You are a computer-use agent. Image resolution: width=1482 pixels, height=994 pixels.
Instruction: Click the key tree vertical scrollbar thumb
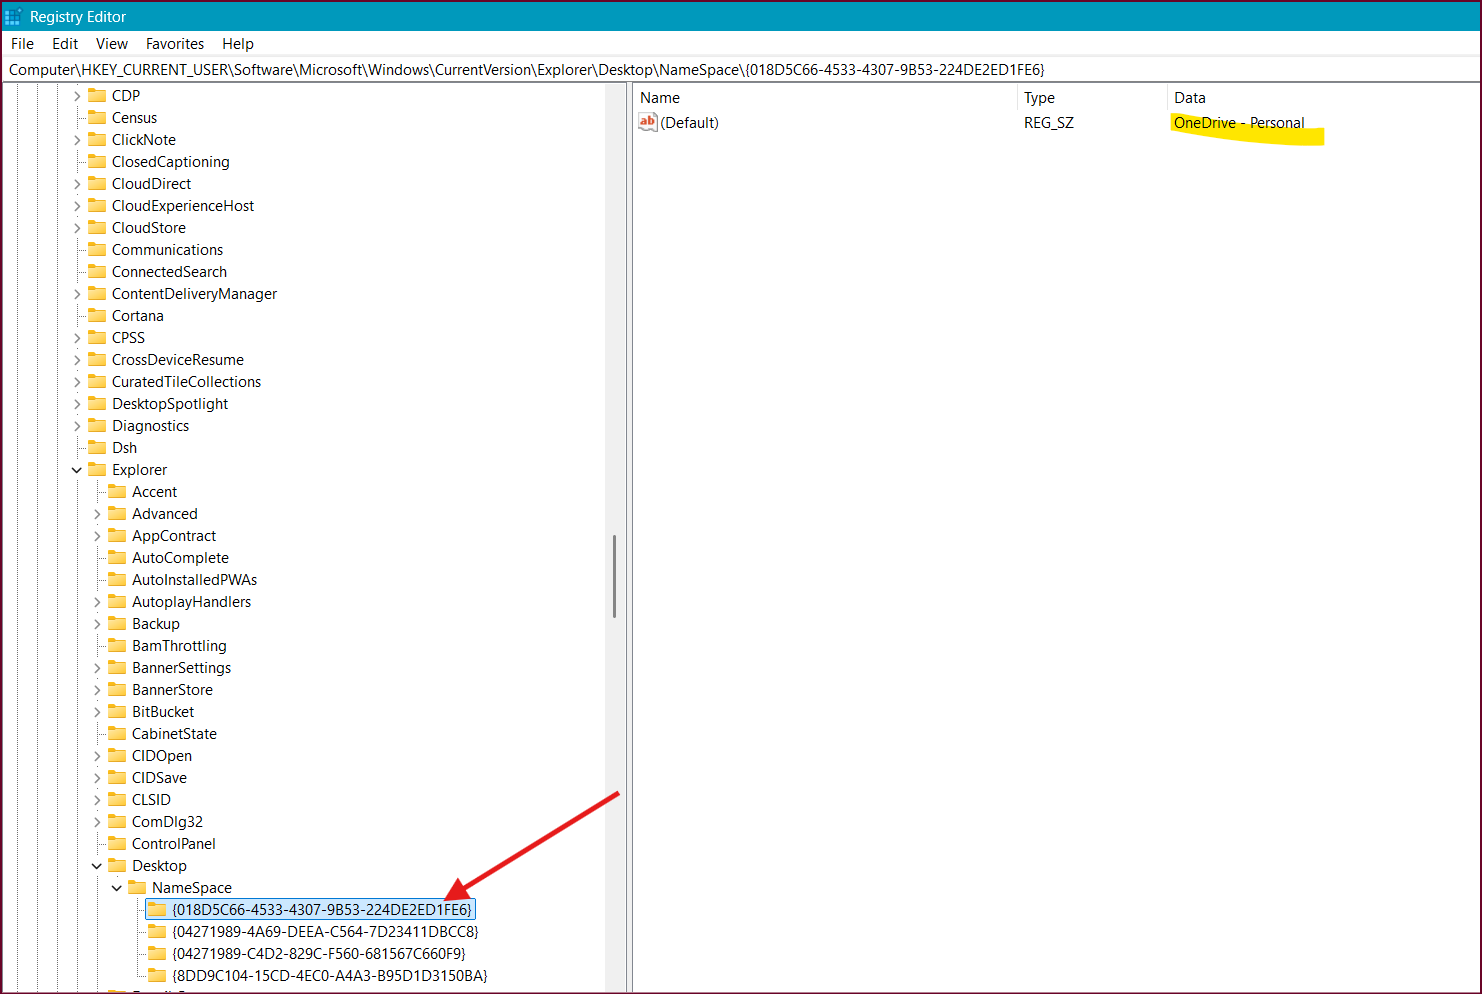(x=614, y=576)
